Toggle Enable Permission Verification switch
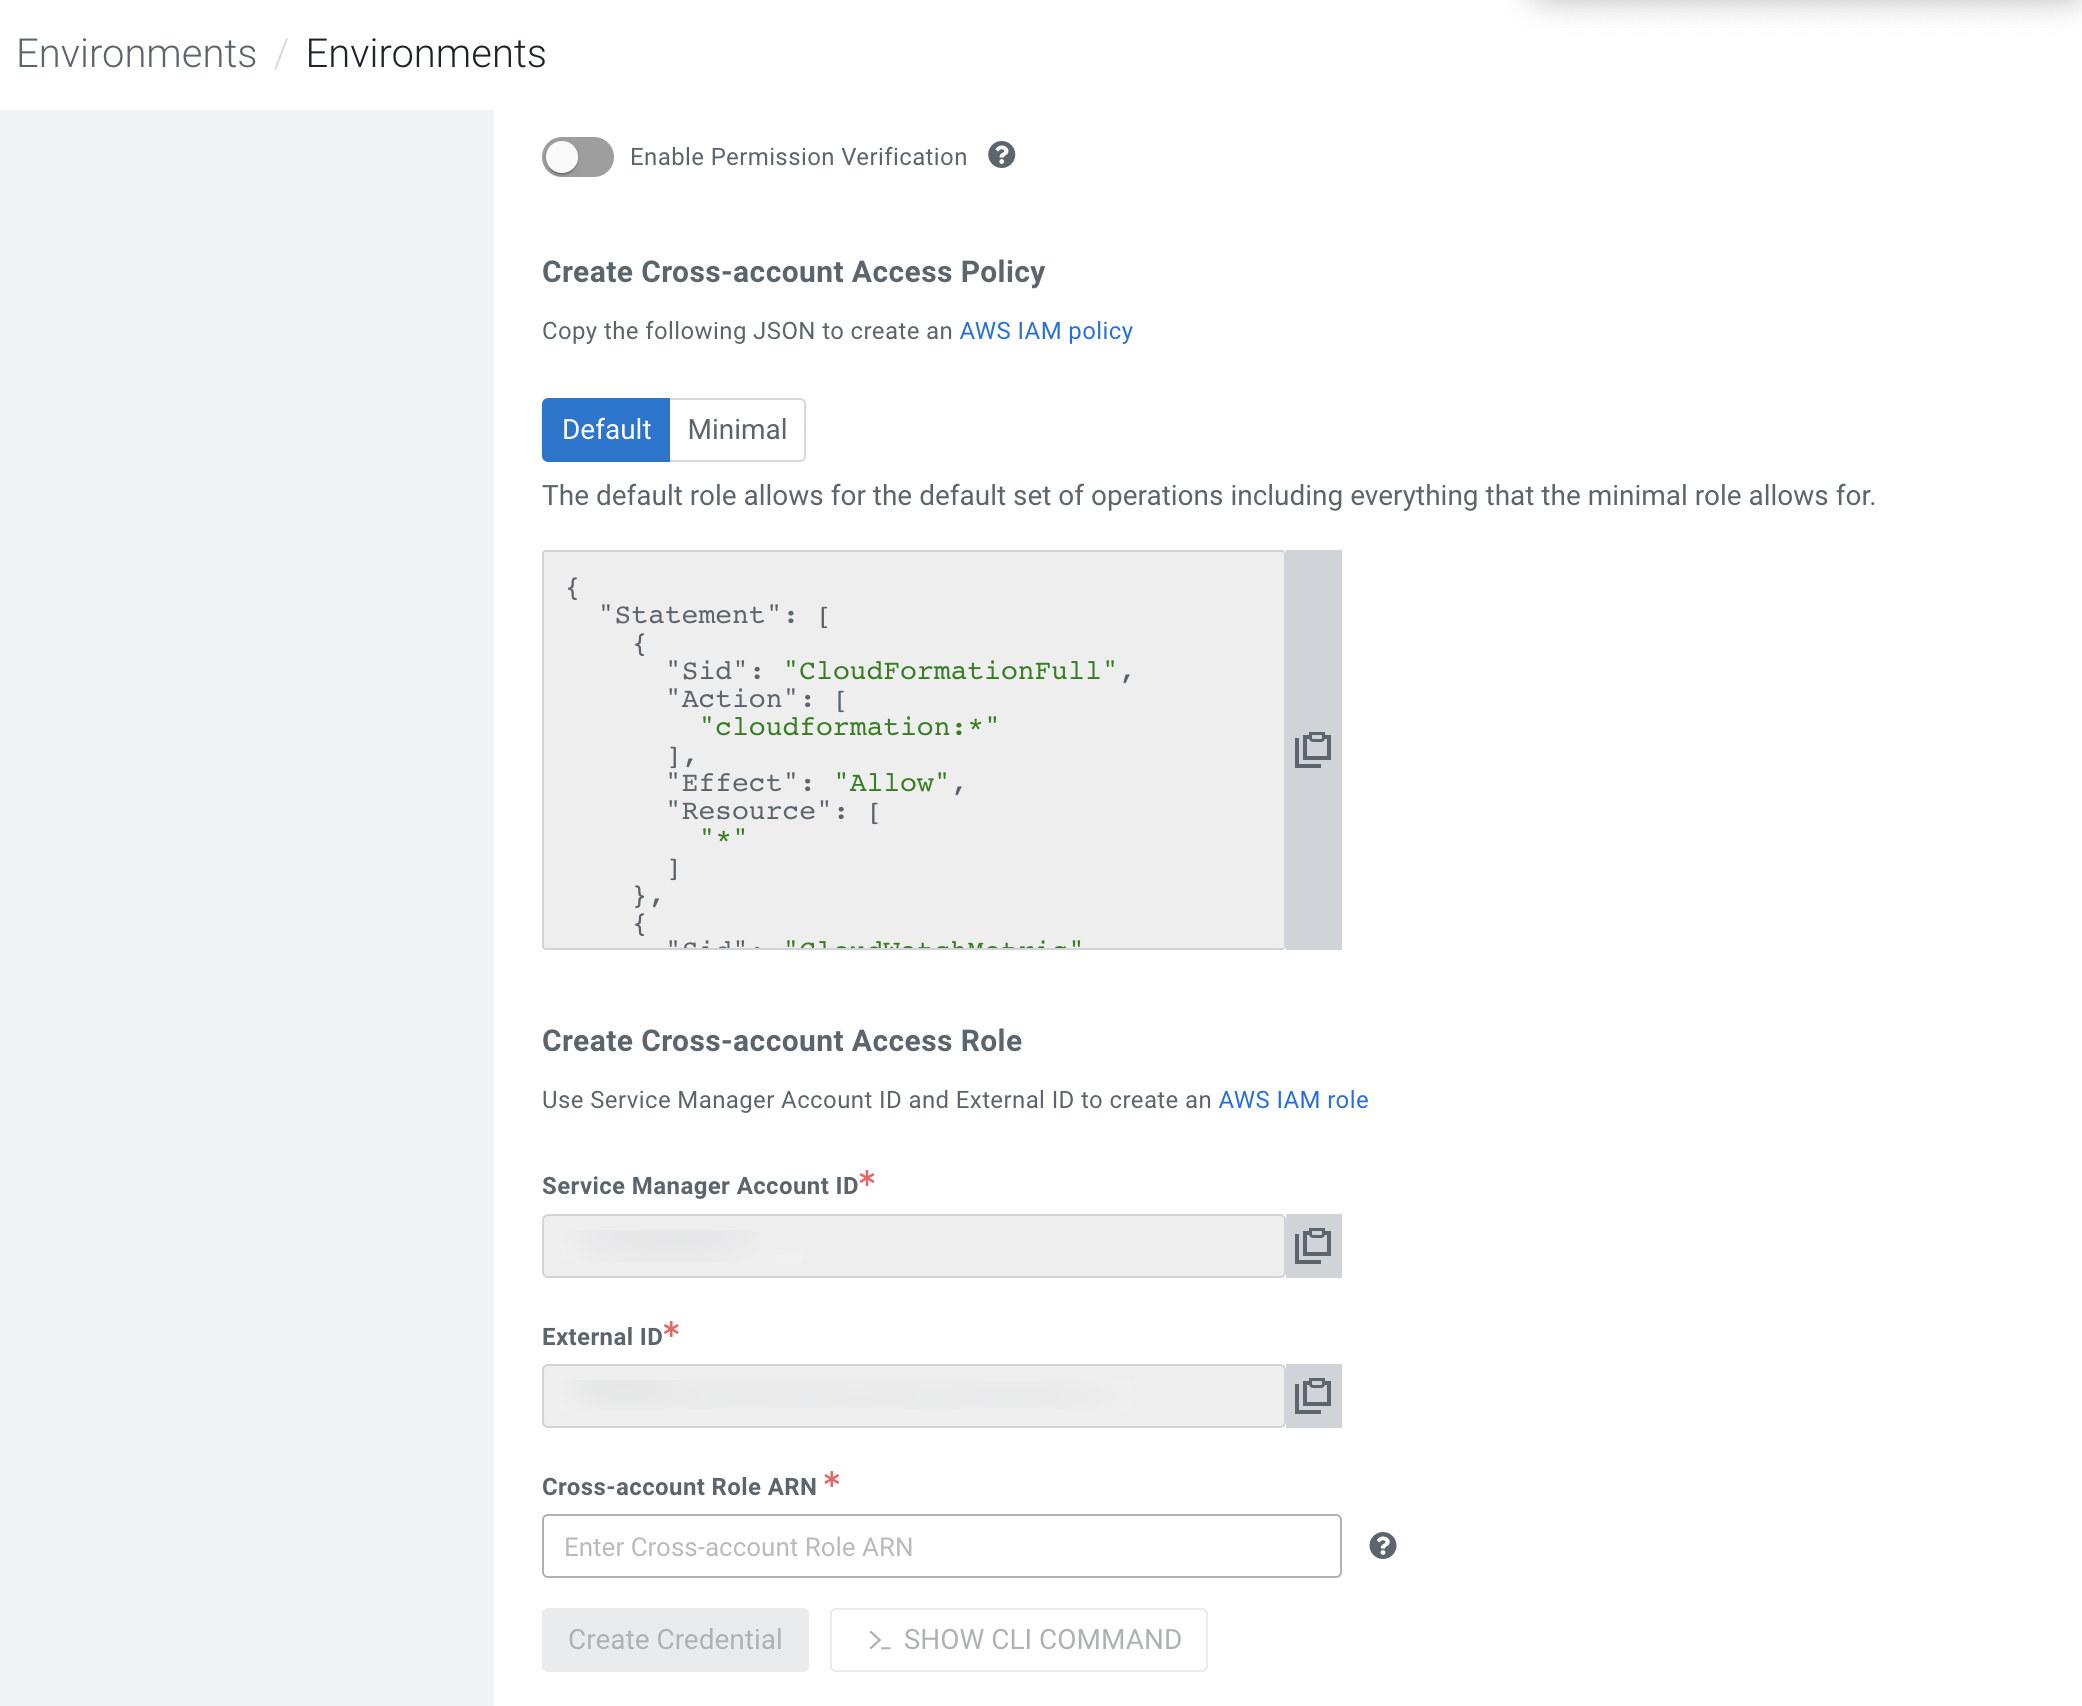2082x1706 pixels. point(577,157)
